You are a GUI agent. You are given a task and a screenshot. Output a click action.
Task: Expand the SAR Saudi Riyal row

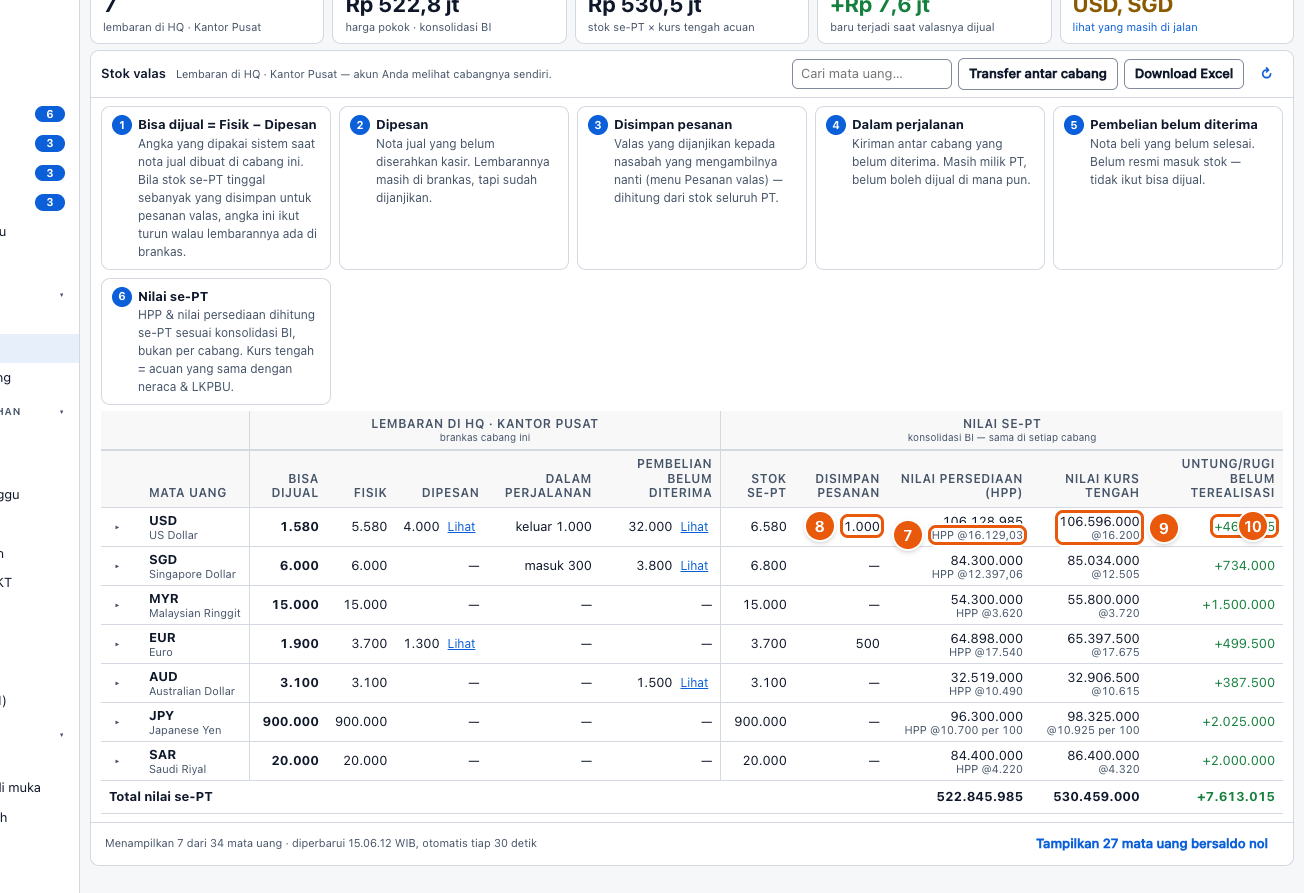coord(117,761)
